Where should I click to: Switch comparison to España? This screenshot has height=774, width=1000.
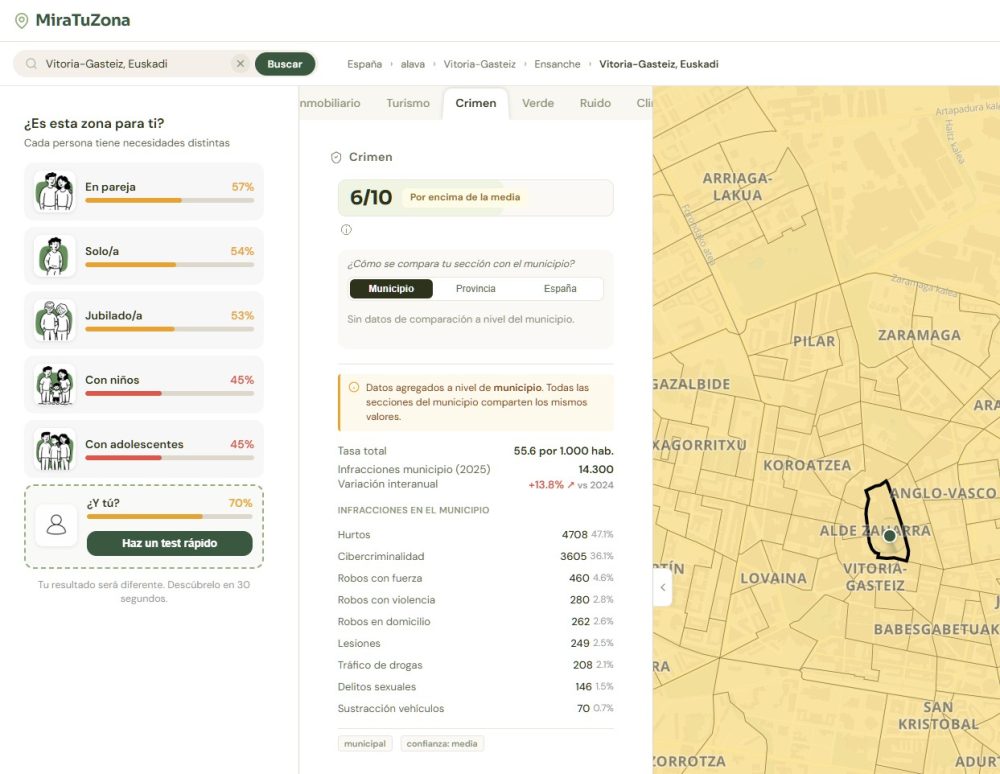(x=560, y=289)
